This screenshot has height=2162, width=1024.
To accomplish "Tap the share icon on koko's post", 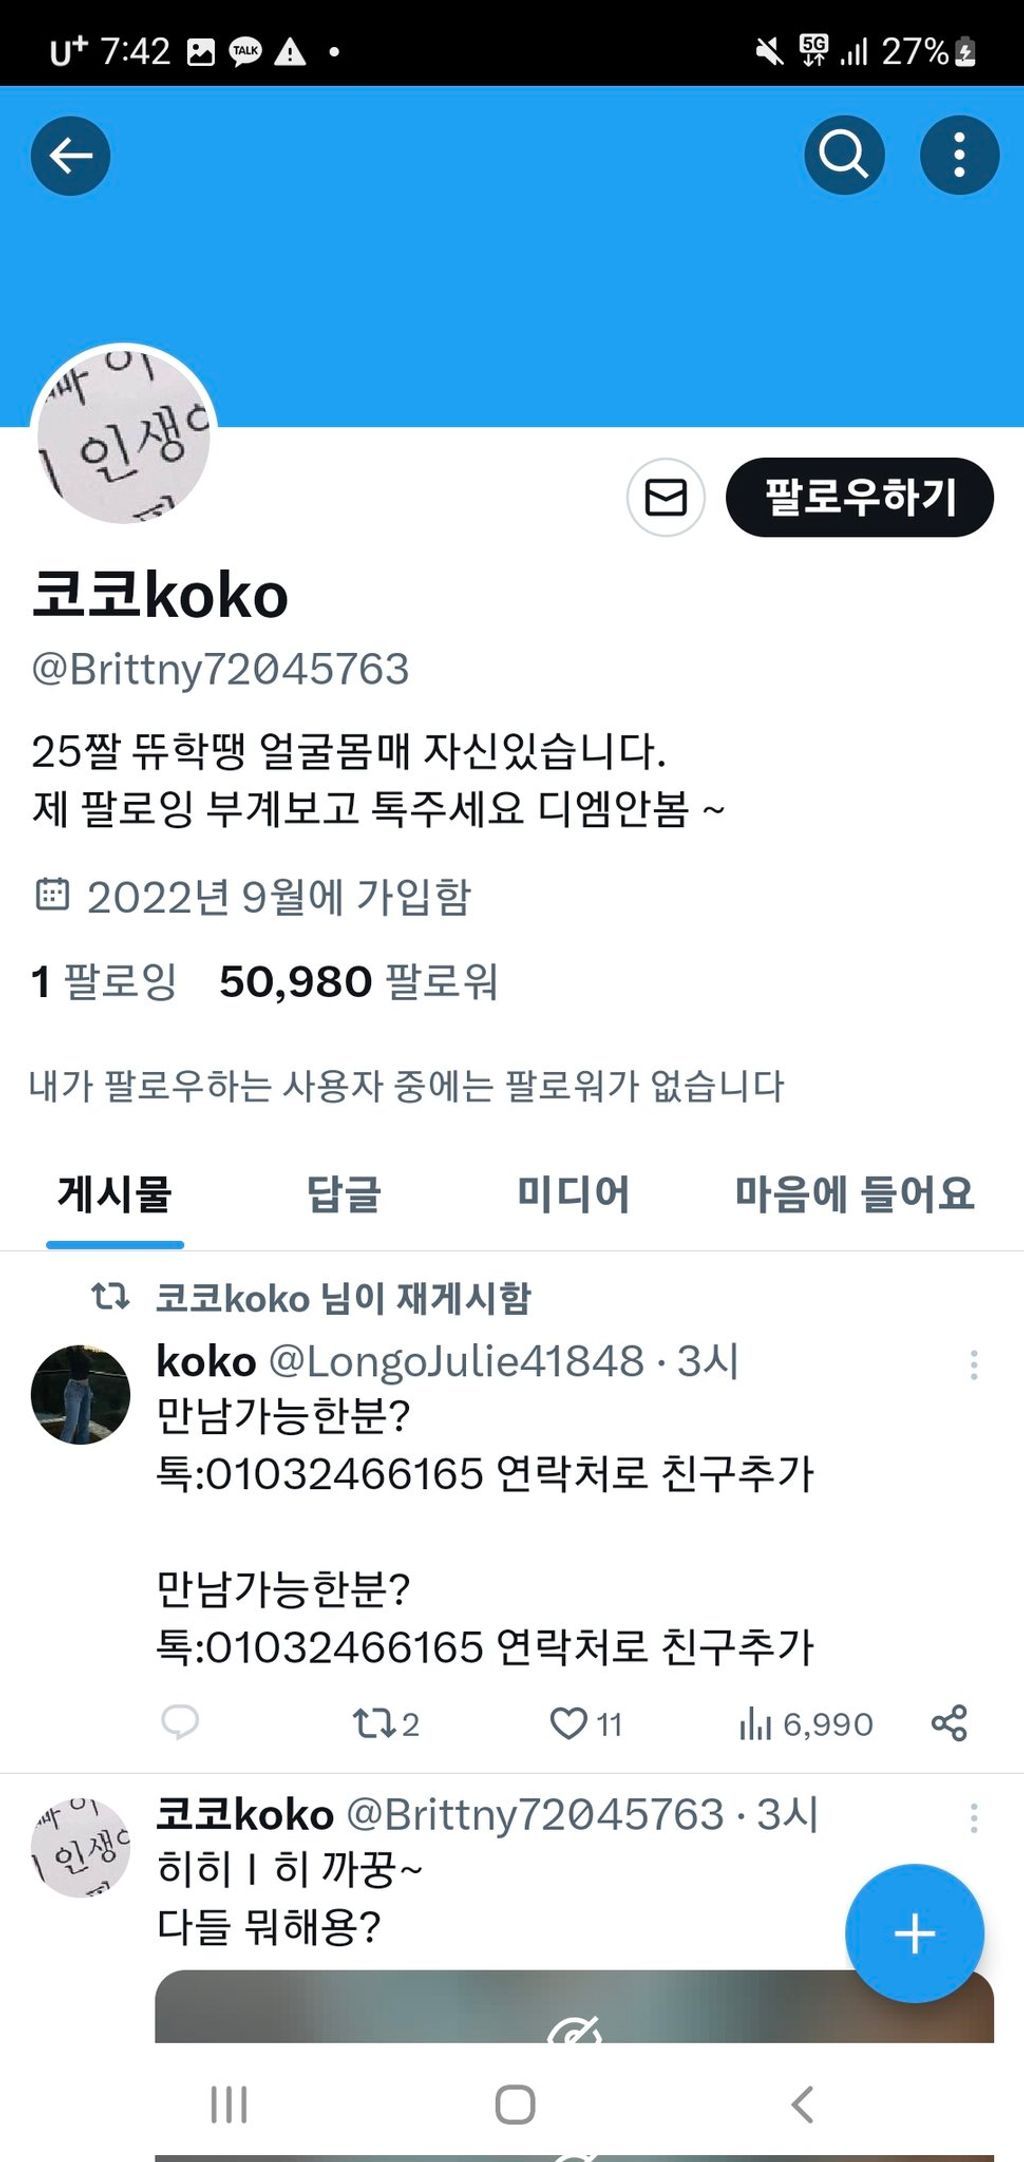I will 949,1723.
